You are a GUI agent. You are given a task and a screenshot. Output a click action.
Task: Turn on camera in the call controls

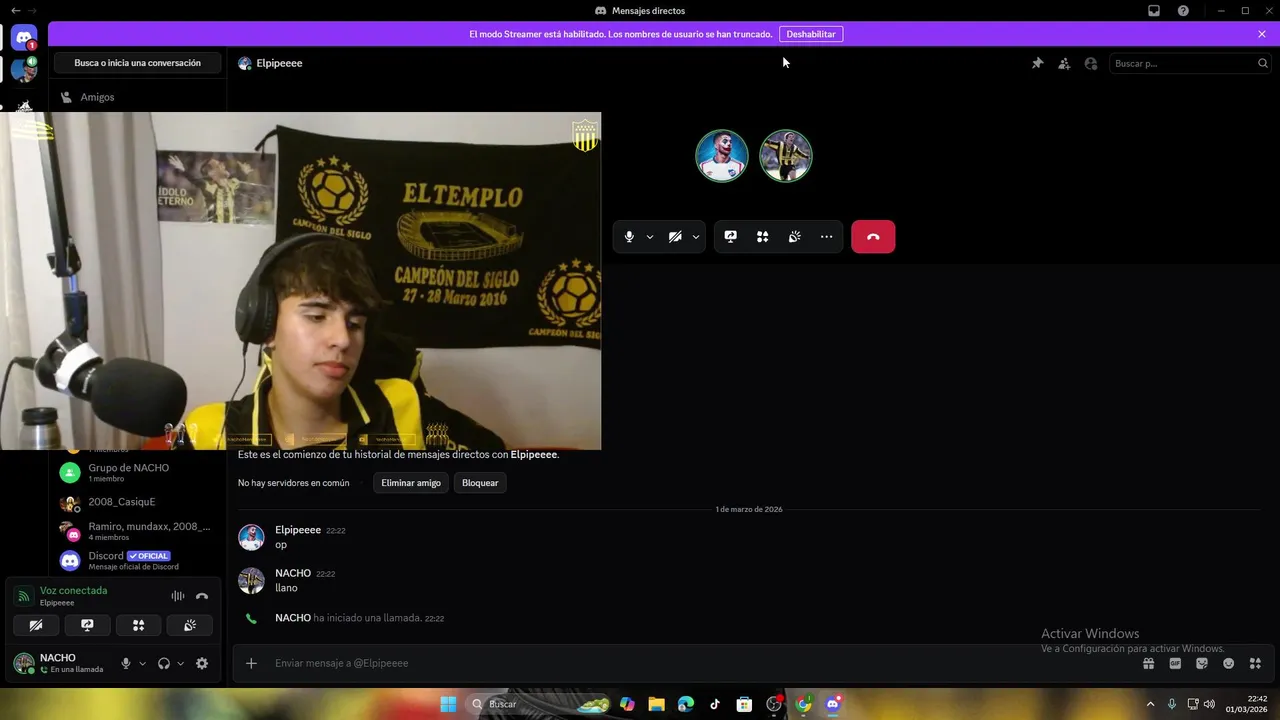click(x=675, y=237)
